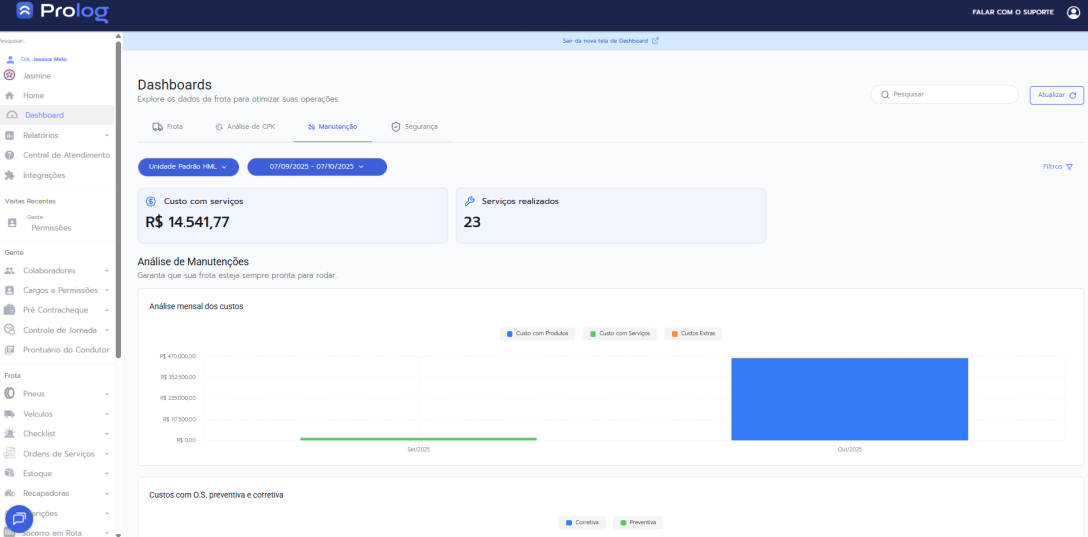1088x537 pixels.
Task: Click Falar com o Suporte link
Action: pos(1012,12)
